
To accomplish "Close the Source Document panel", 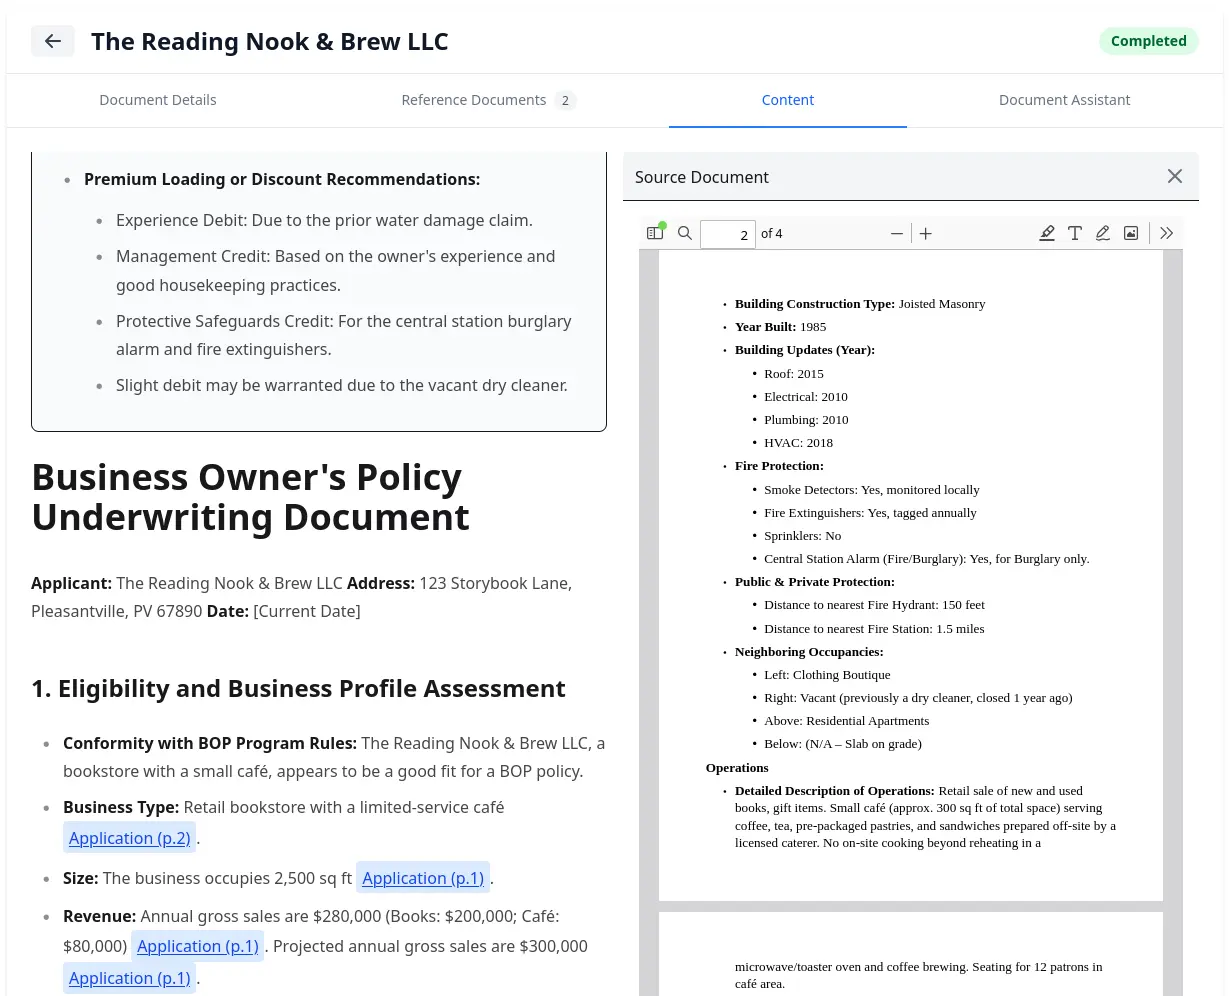I will click(1175, 176).
